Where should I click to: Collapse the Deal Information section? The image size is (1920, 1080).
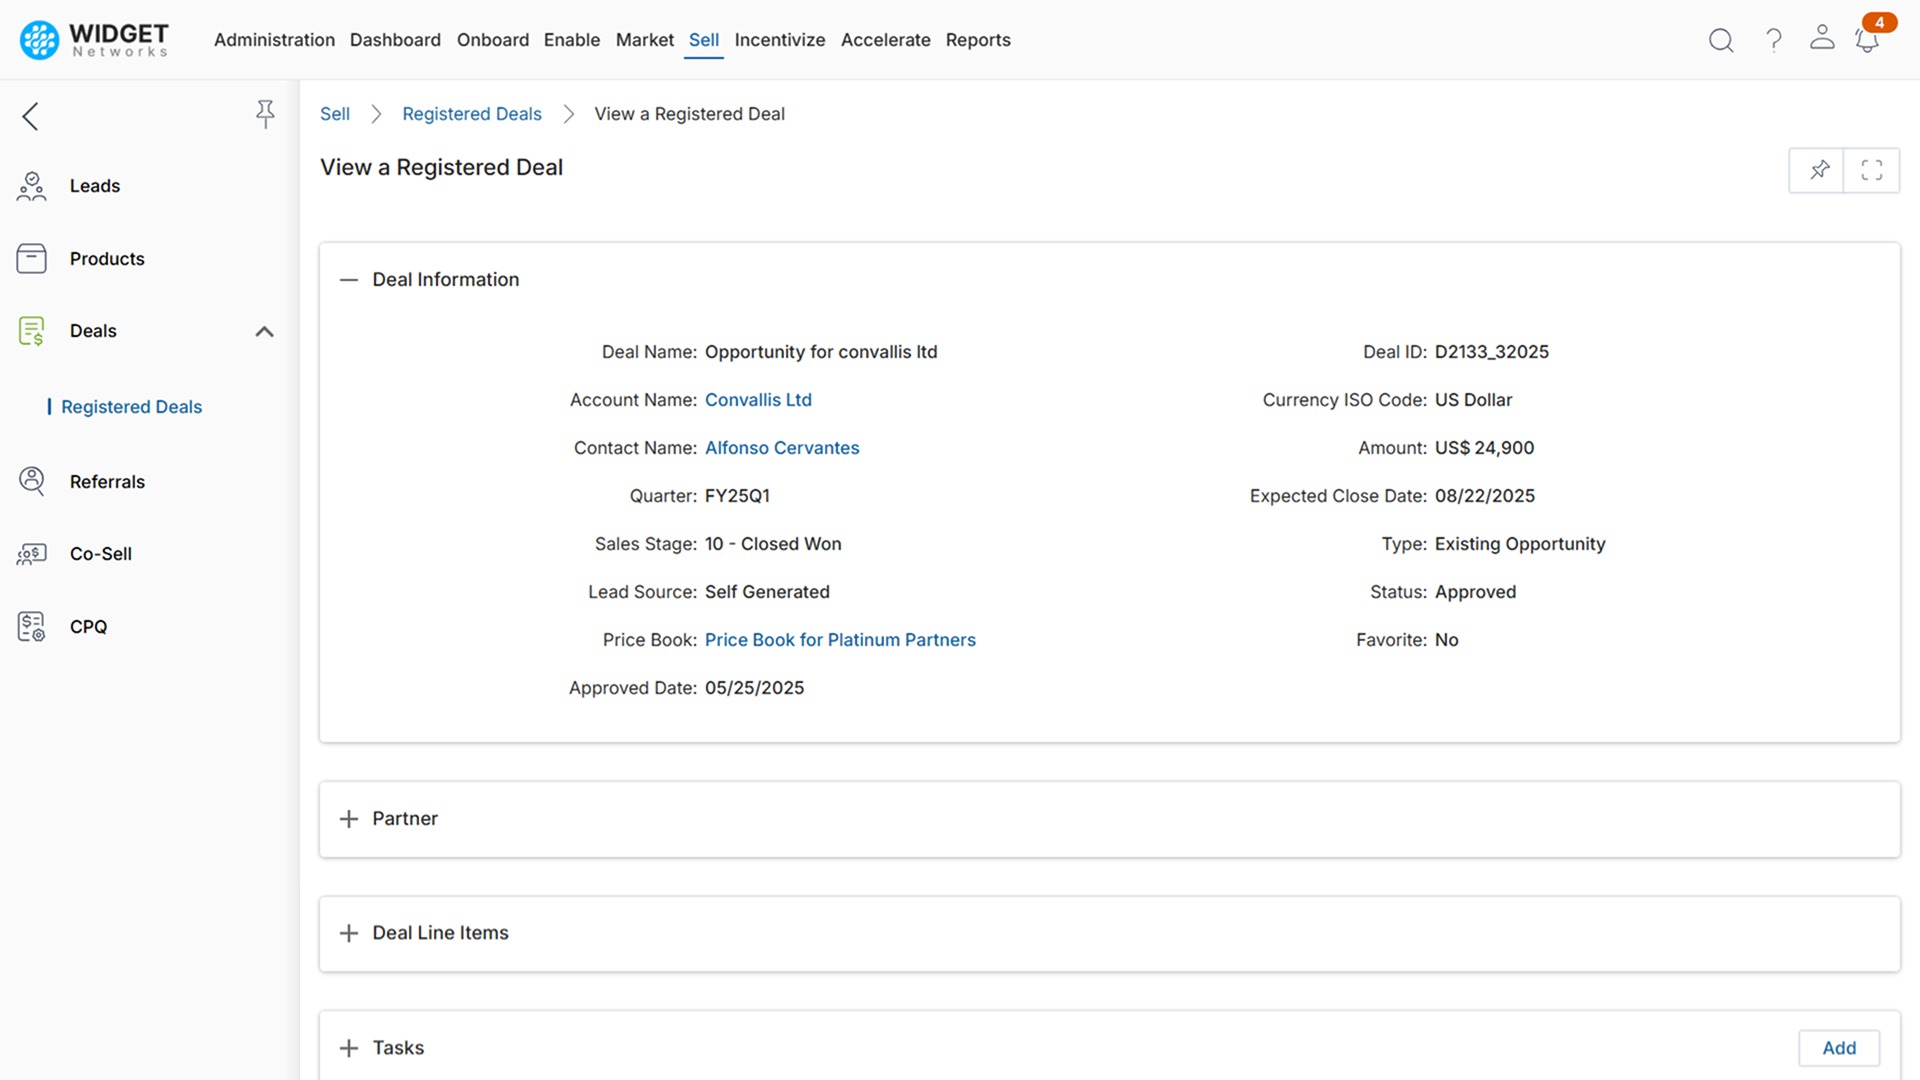coord(348,280)
